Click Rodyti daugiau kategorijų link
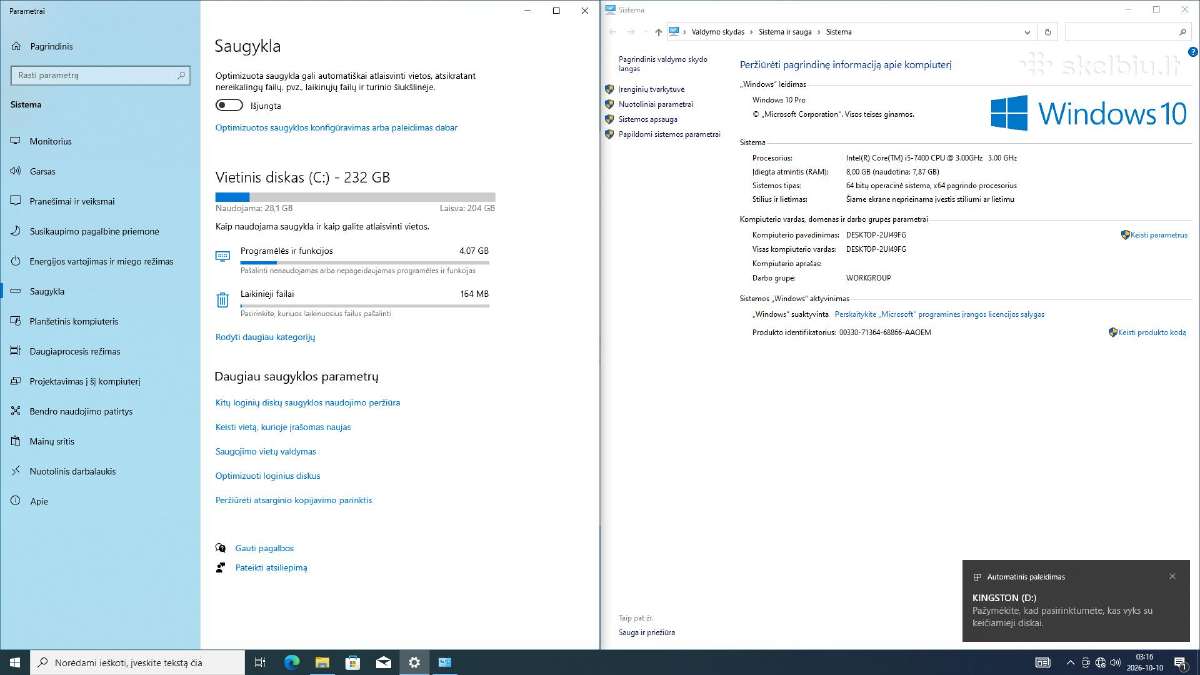1200x675 pixels. tap(265, 337)
